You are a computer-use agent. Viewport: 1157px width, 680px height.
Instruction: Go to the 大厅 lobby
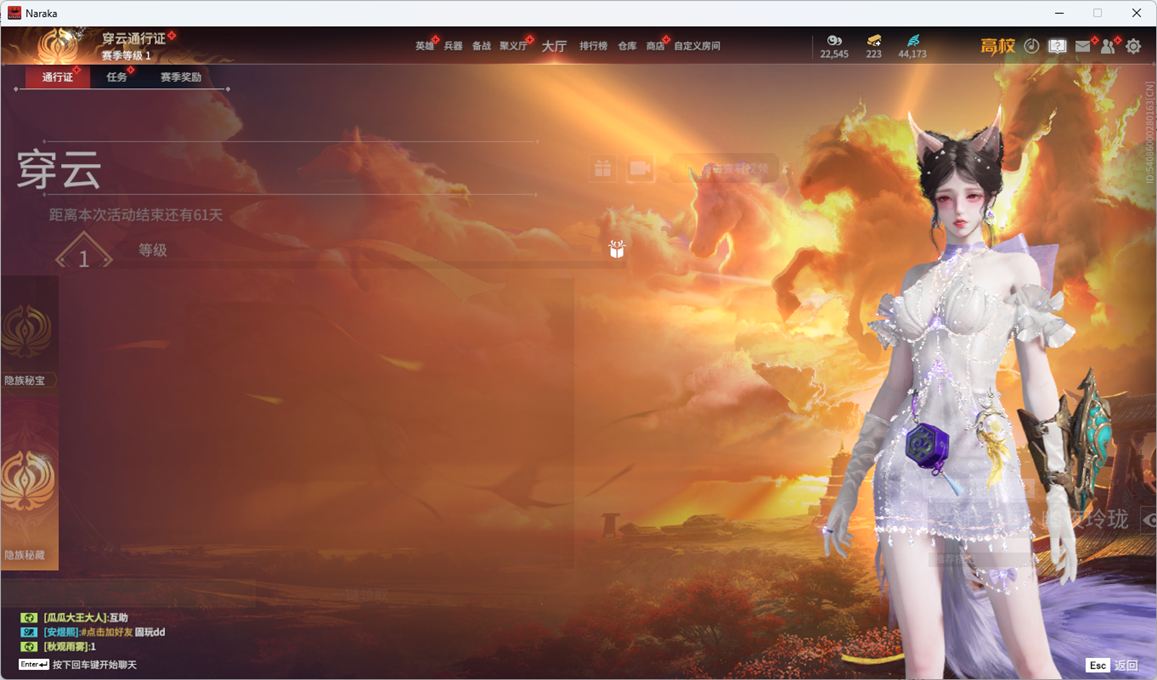pos(554,46)
